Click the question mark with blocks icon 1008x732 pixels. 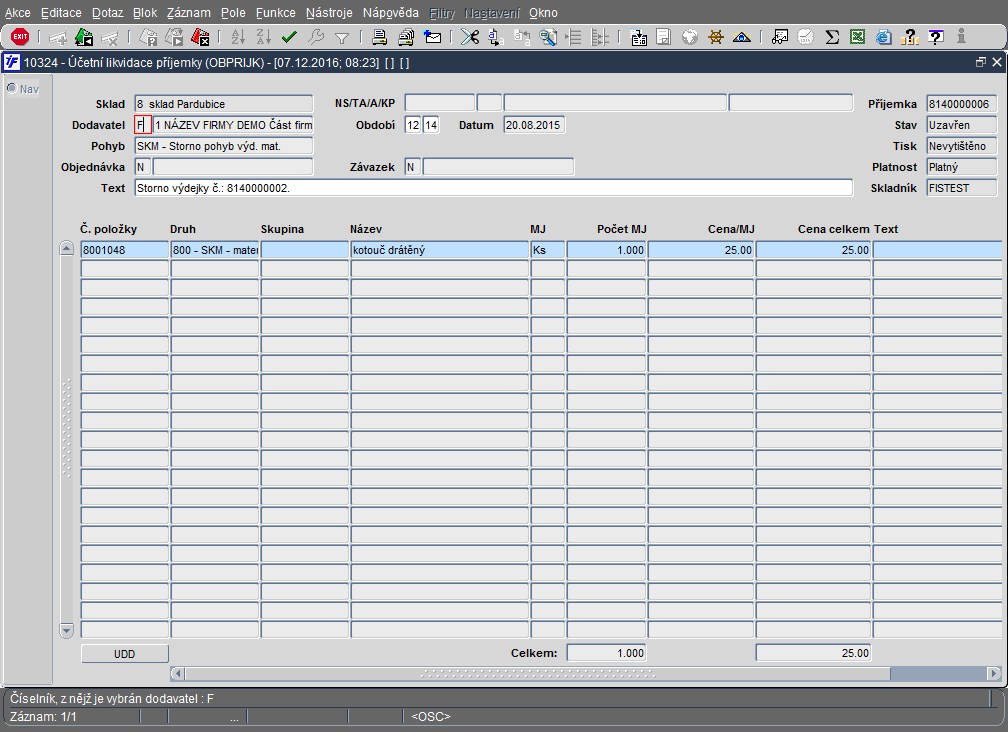tap(910, 37)
